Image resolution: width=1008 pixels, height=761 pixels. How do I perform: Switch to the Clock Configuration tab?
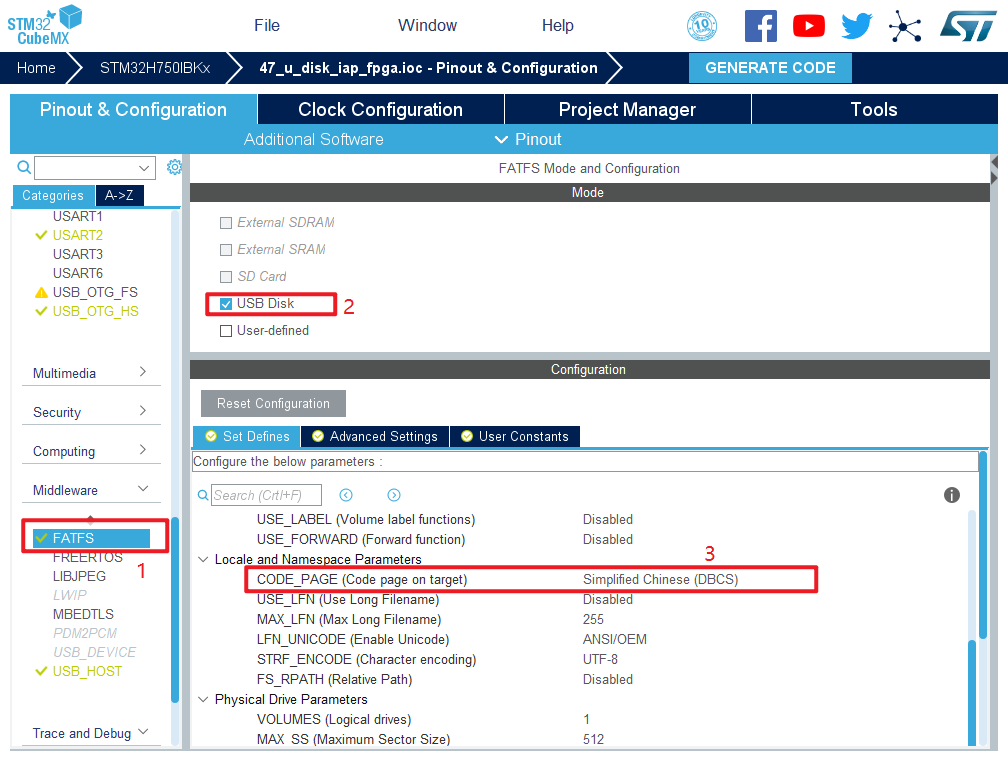380,110
